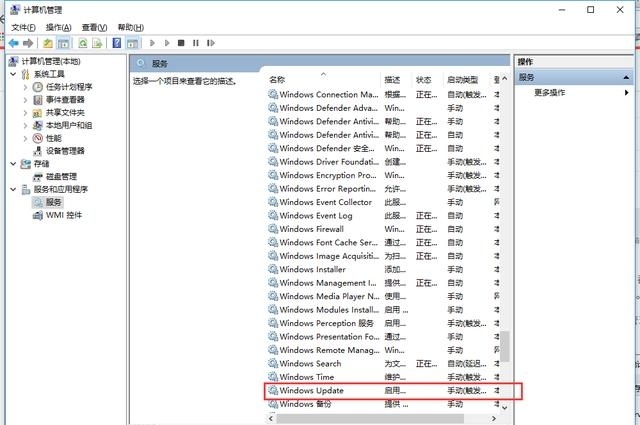This screenshot has width=640, height=425.
Task: Click the horizontal scrollbar thumb in the services list
Action: (x=370, y=418)
